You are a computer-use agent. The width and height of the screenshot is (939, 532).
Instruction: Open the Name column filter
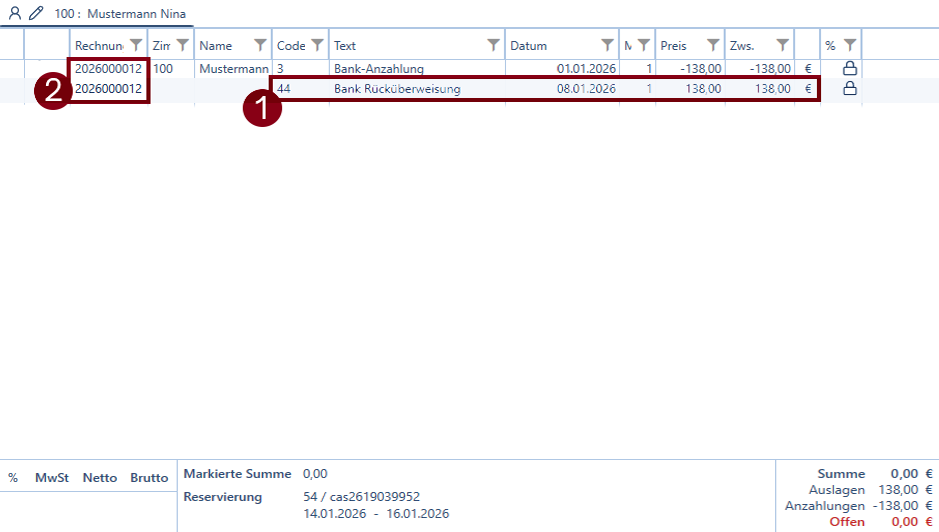tap(260, 45)
